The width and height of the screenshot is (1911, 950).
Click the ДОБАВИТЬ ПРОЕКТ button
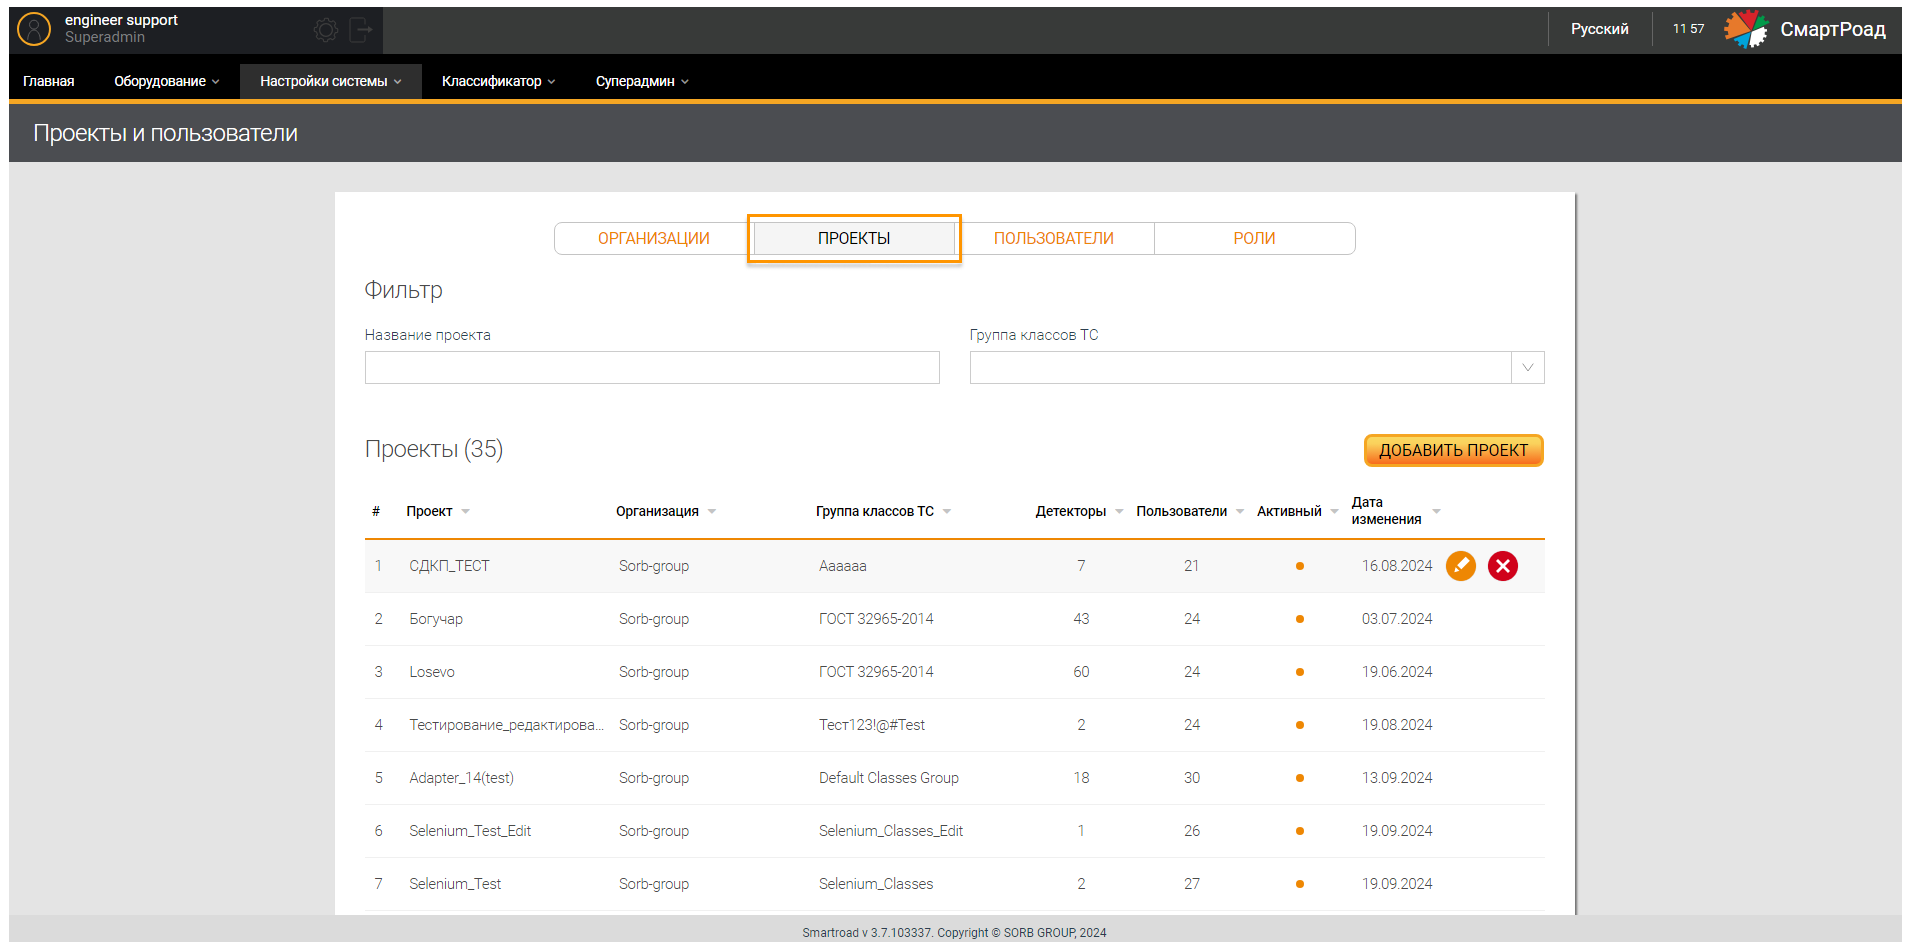1454,451
